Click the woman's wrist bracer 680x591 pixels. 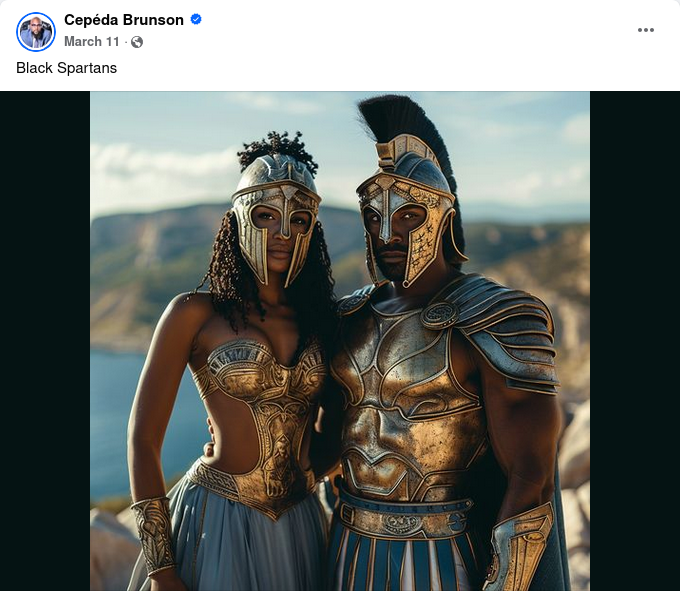[154, 536]
